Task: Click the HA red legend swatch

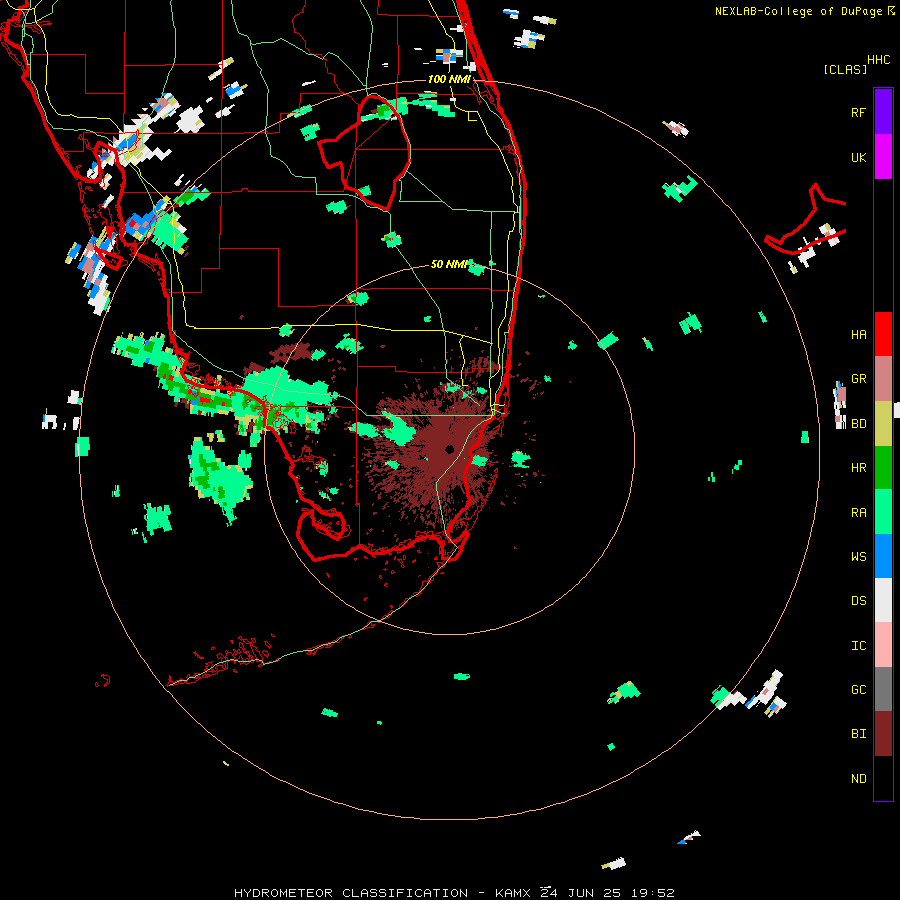Action: click(883, 334)
